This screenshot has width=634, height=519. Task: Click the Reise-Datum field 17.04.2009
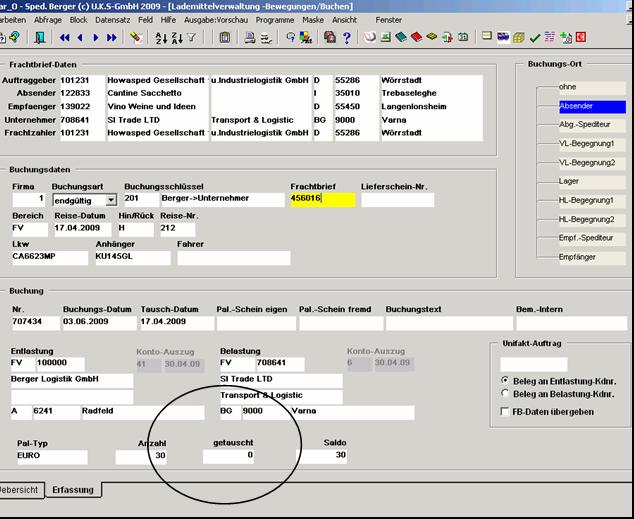83,229
